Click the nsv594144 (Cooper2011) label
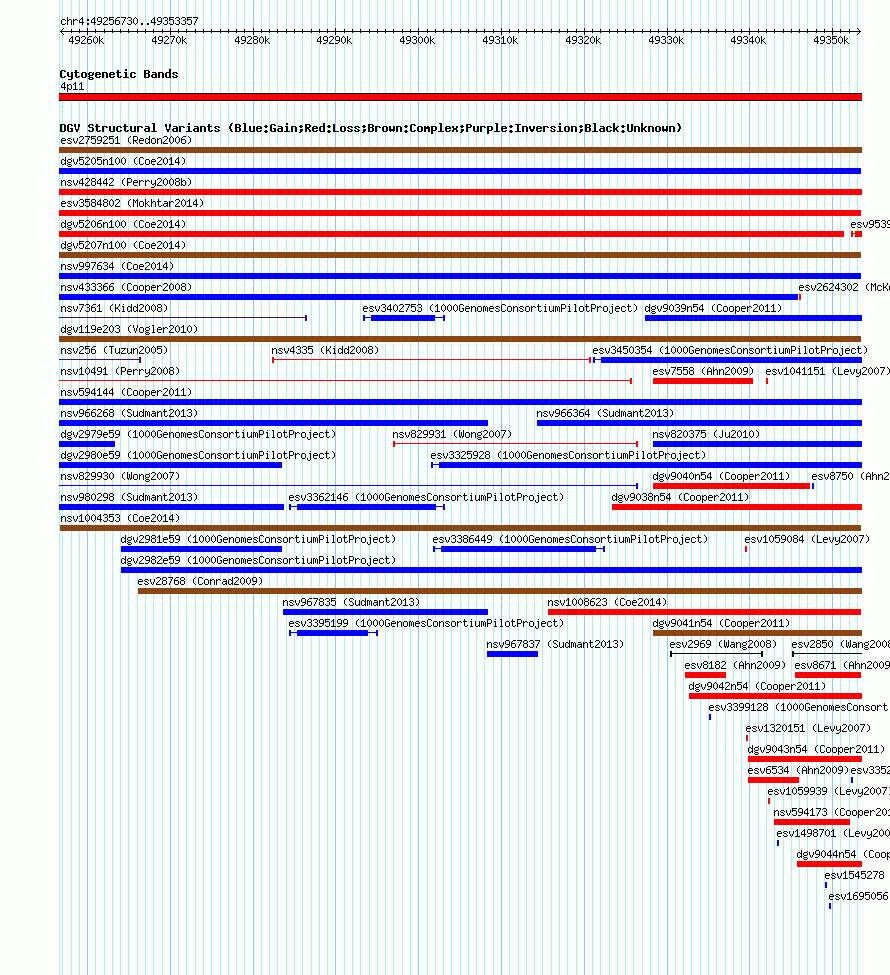Viewport: 890px width, 975px height. coord(126,392)
